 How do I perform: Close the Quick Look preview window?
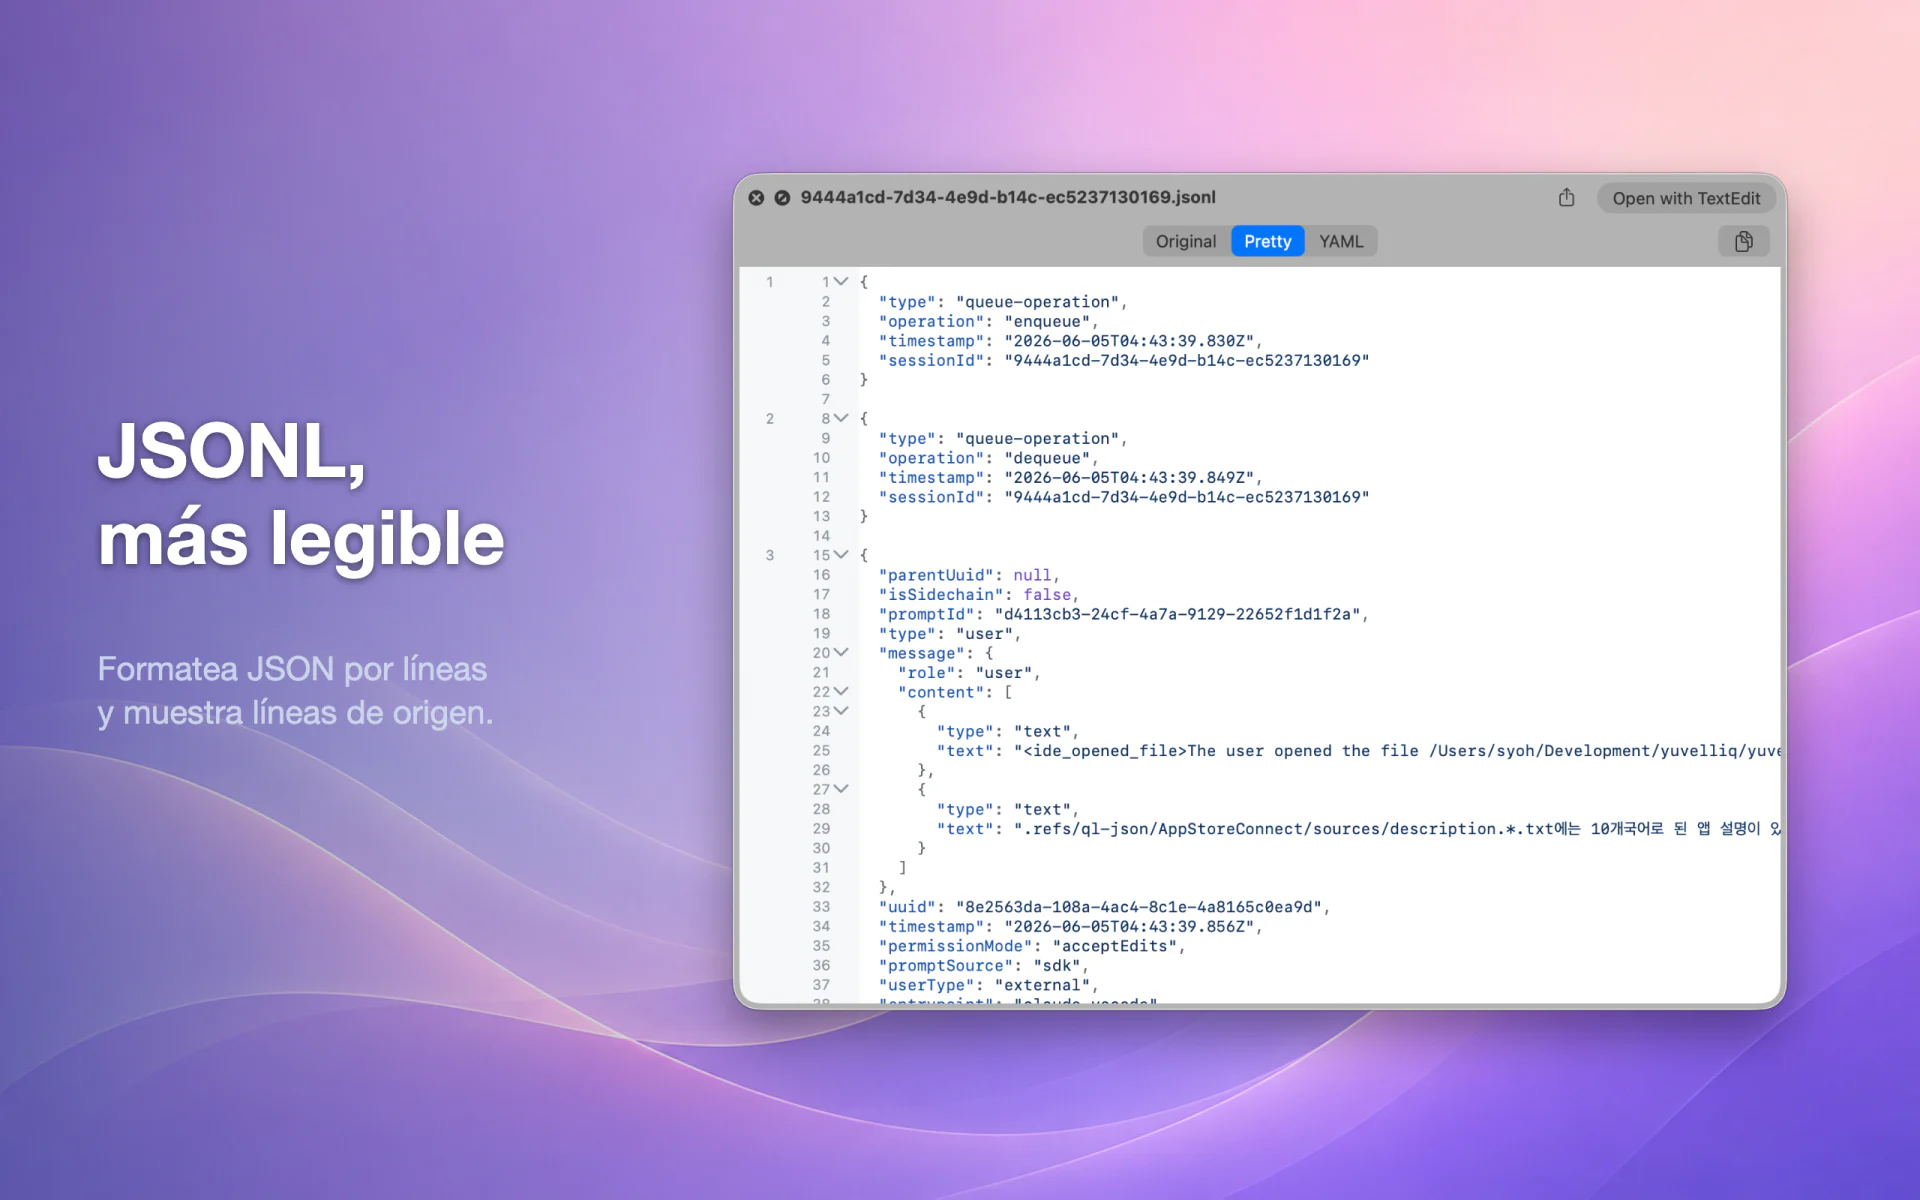(757, 198)
